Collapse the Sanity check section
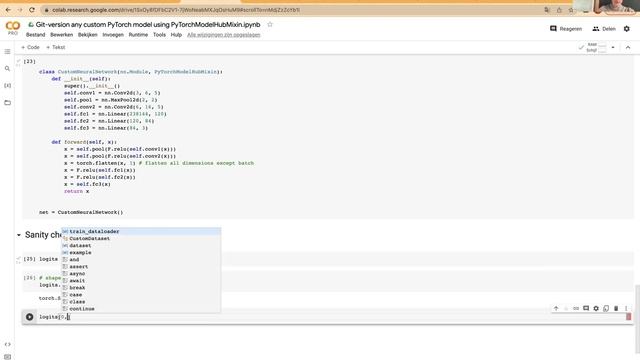Screen dimensions: 640x360 point(19,235)
